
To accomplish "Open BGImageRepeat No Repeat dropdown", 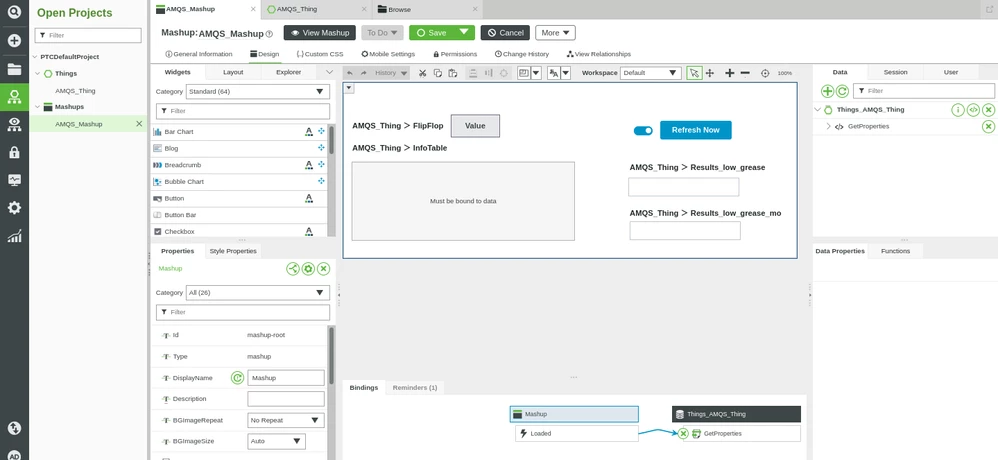I will click(x=286, y=421).
